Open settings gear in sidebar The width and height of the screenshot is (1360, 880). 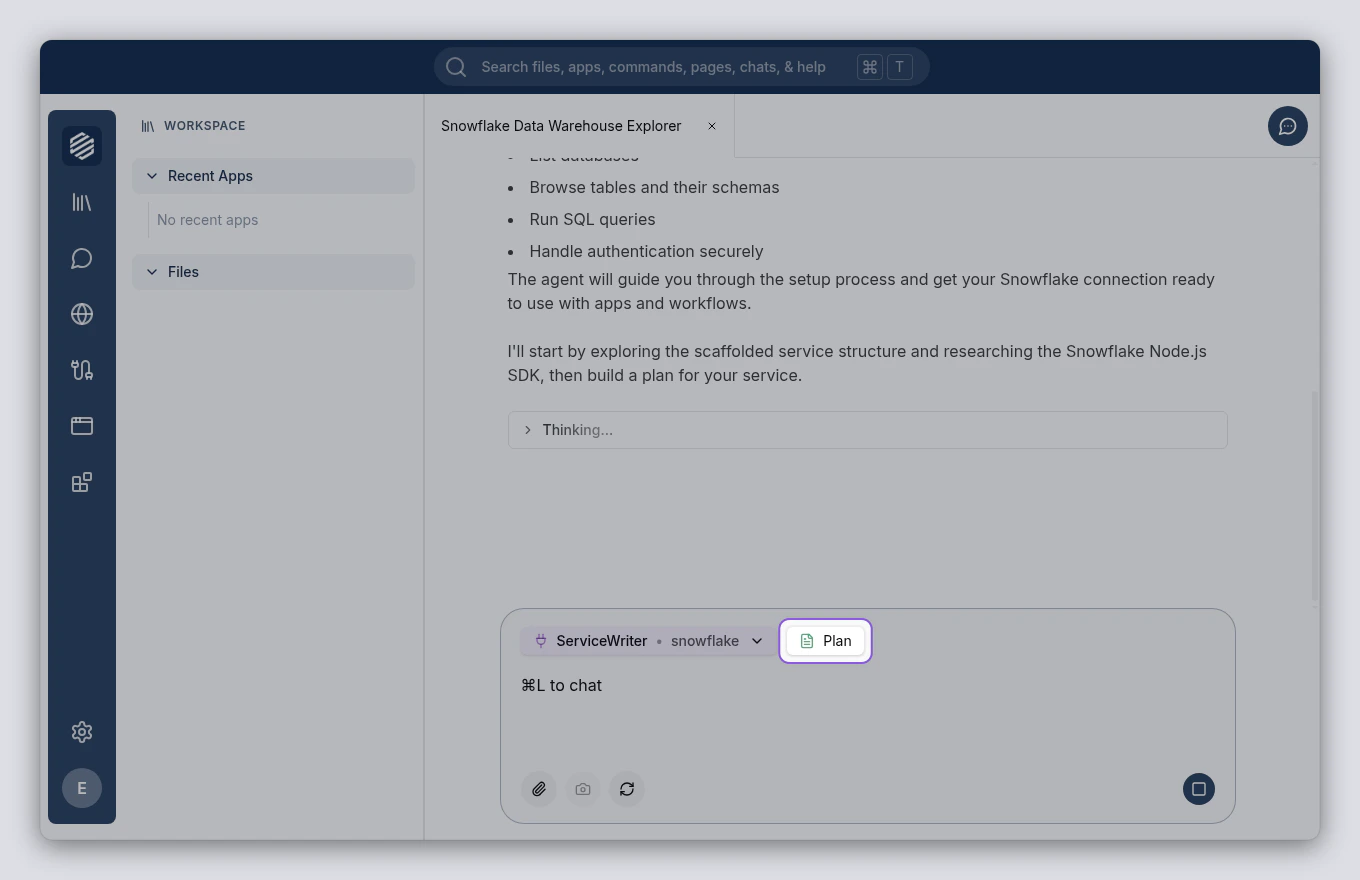click(82, 732)
